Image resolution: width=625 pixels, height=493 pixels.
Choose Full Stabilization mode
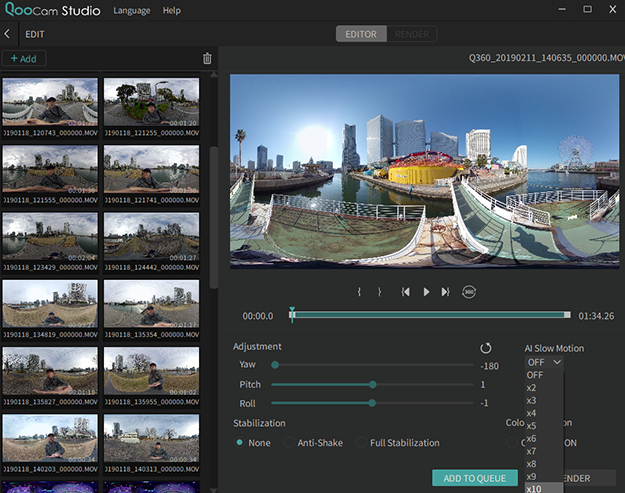(362, 443)
